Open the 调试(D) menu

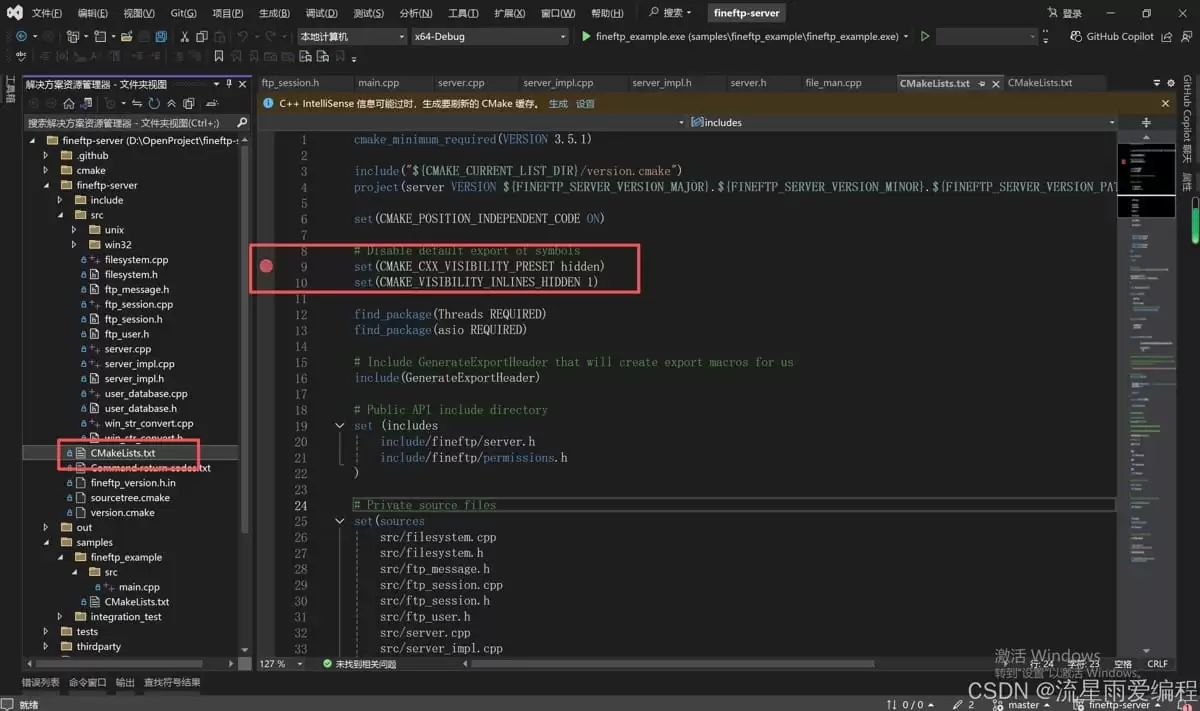(x=321, y=13)
